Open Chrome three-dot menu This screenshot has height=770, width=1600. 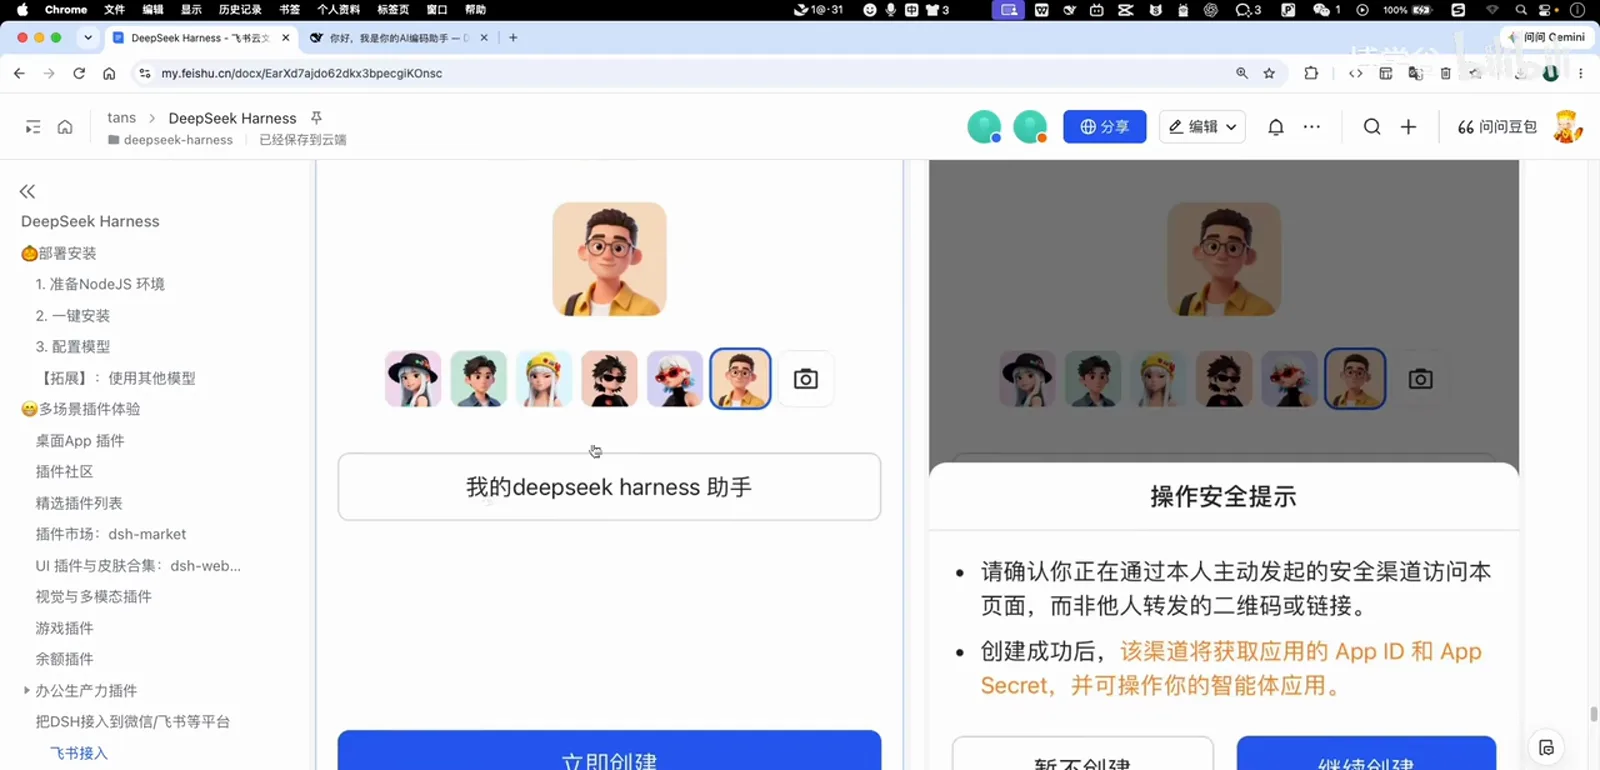coord(1581,73)
